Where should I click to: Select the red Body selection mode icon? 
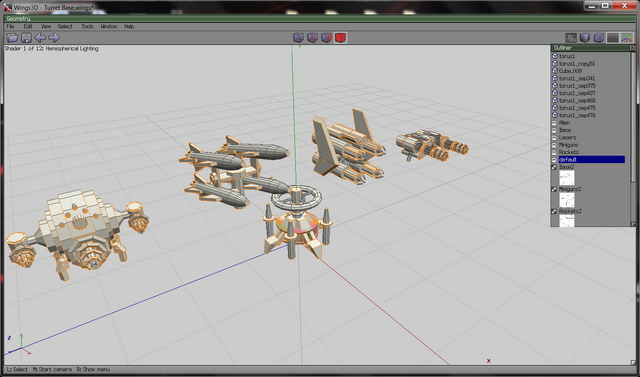(x=340, y=38)
